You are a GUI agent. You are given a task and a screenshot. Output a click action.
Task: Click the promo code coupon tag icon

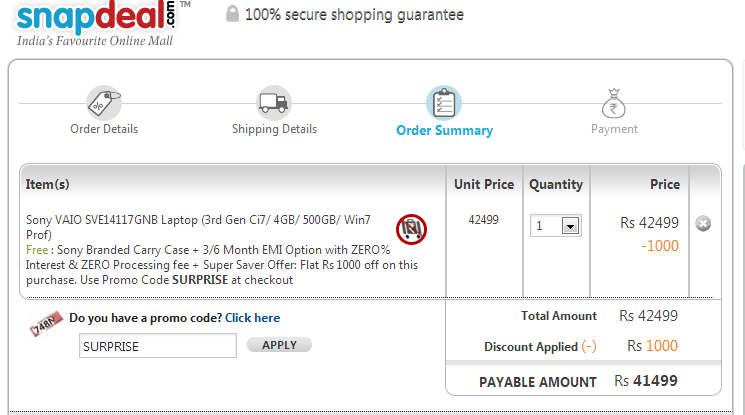click(x=46, y=323)
